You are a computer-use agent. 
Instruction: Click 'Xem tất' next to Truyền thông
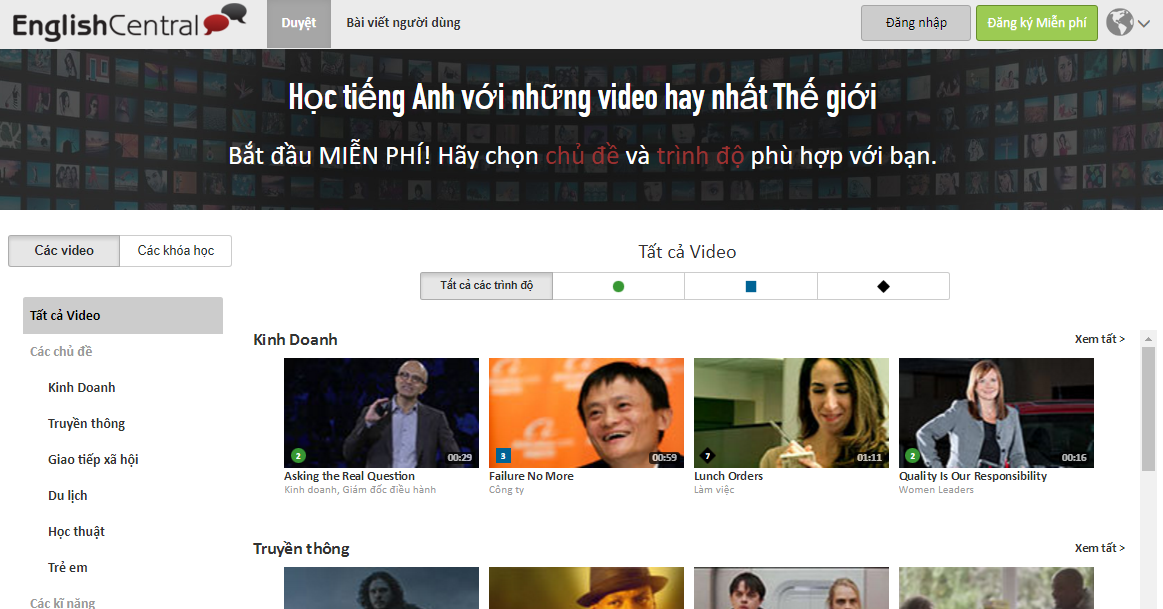[1100, 548]
